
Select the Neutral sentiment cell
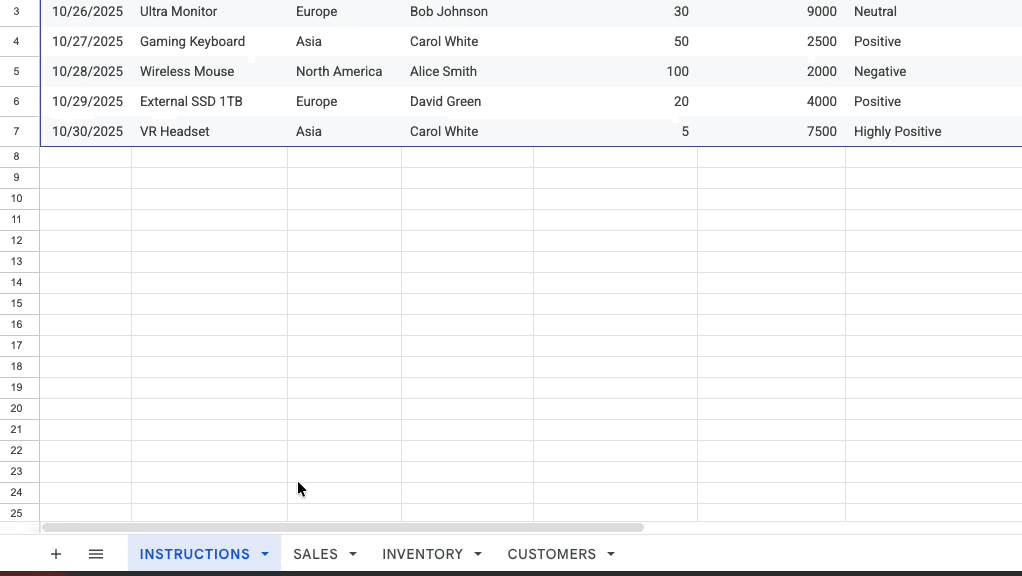coord(933,12)
